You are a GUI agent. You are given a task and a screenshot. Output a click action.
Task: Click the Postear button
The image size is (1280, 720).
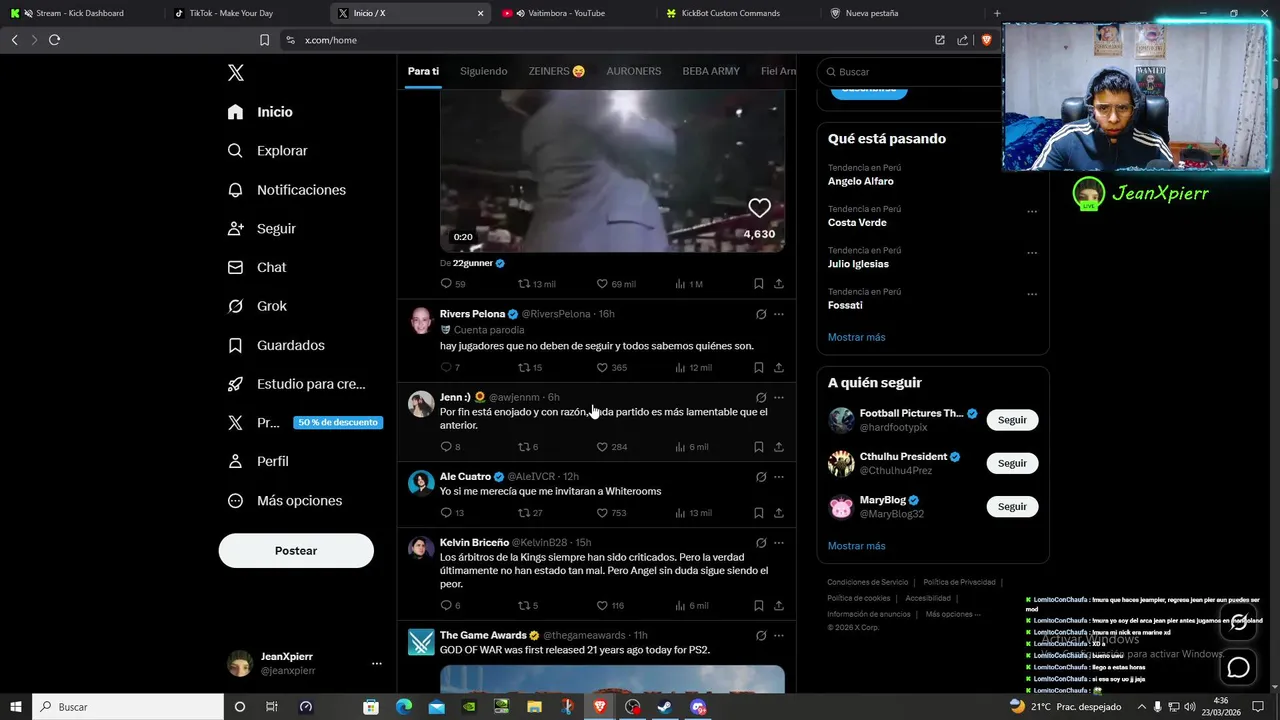296,551
